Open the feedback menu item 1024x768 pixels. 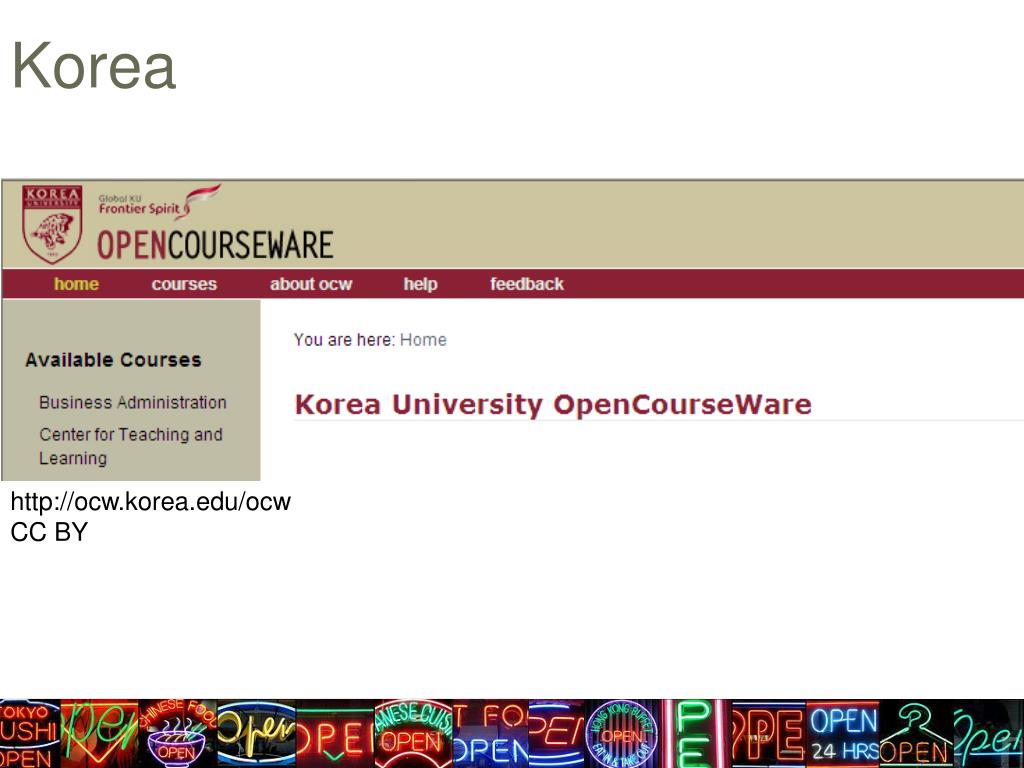coord(527,284)
